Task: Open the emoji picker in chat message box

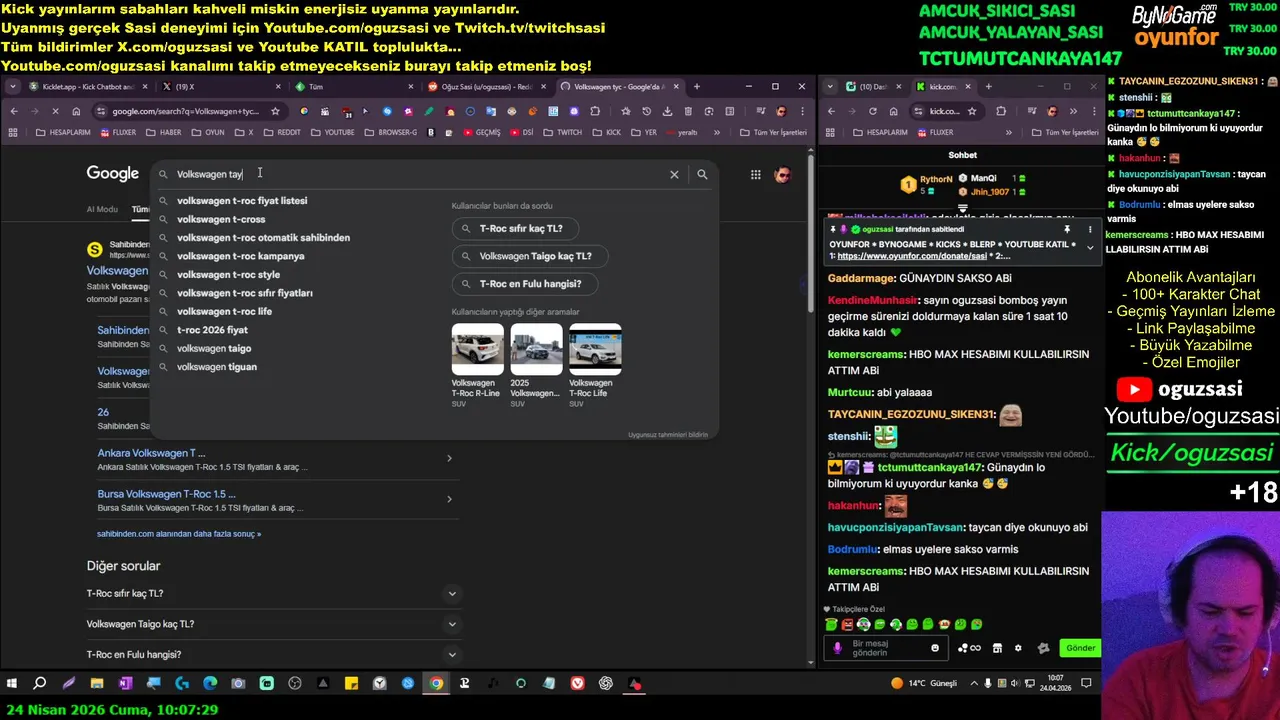Action: click(x=935, y=648)
